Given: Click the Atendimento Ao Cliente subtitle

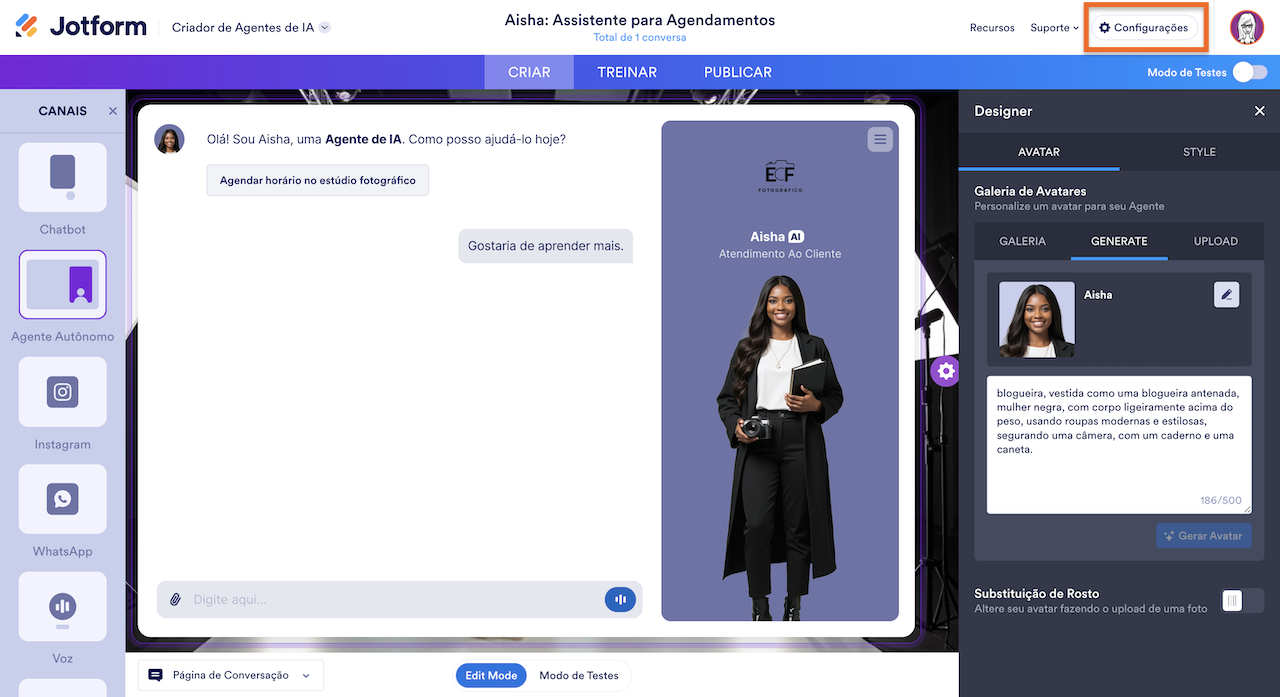Looking at the screenshot, I should pyautogui.click(x=780, y=254).
